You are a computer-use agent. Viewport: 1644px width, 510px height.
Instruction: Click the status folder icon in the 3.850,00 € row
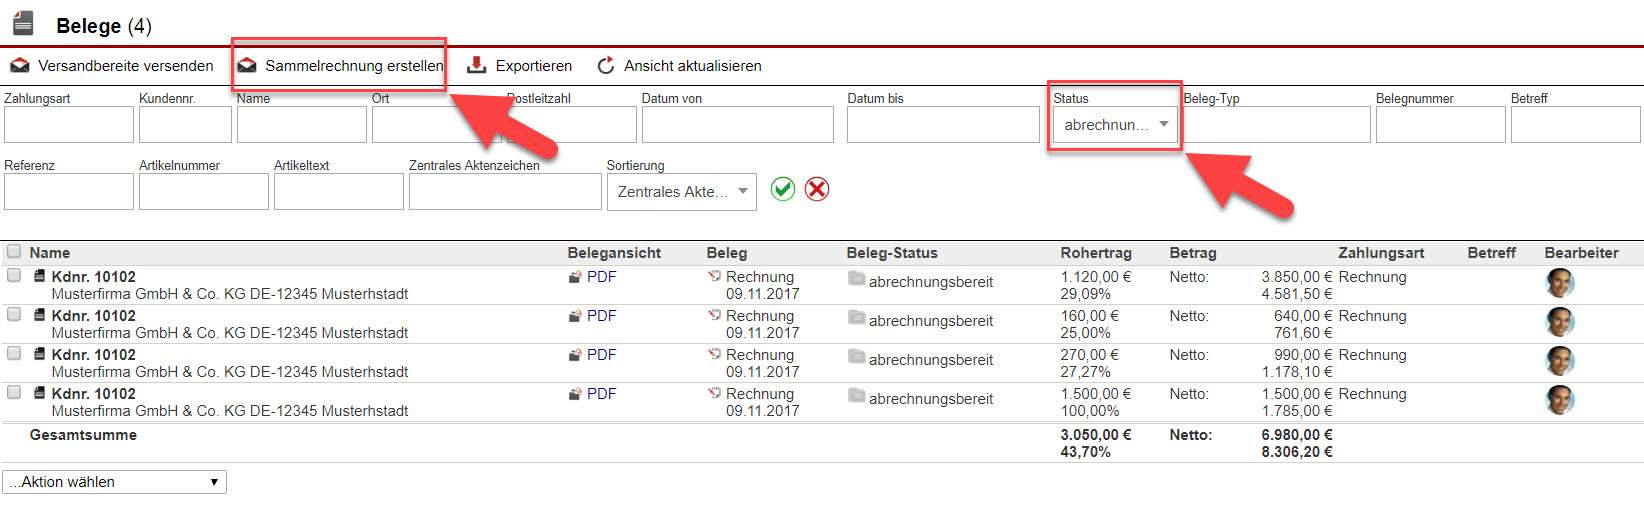[x=856, y=278]
